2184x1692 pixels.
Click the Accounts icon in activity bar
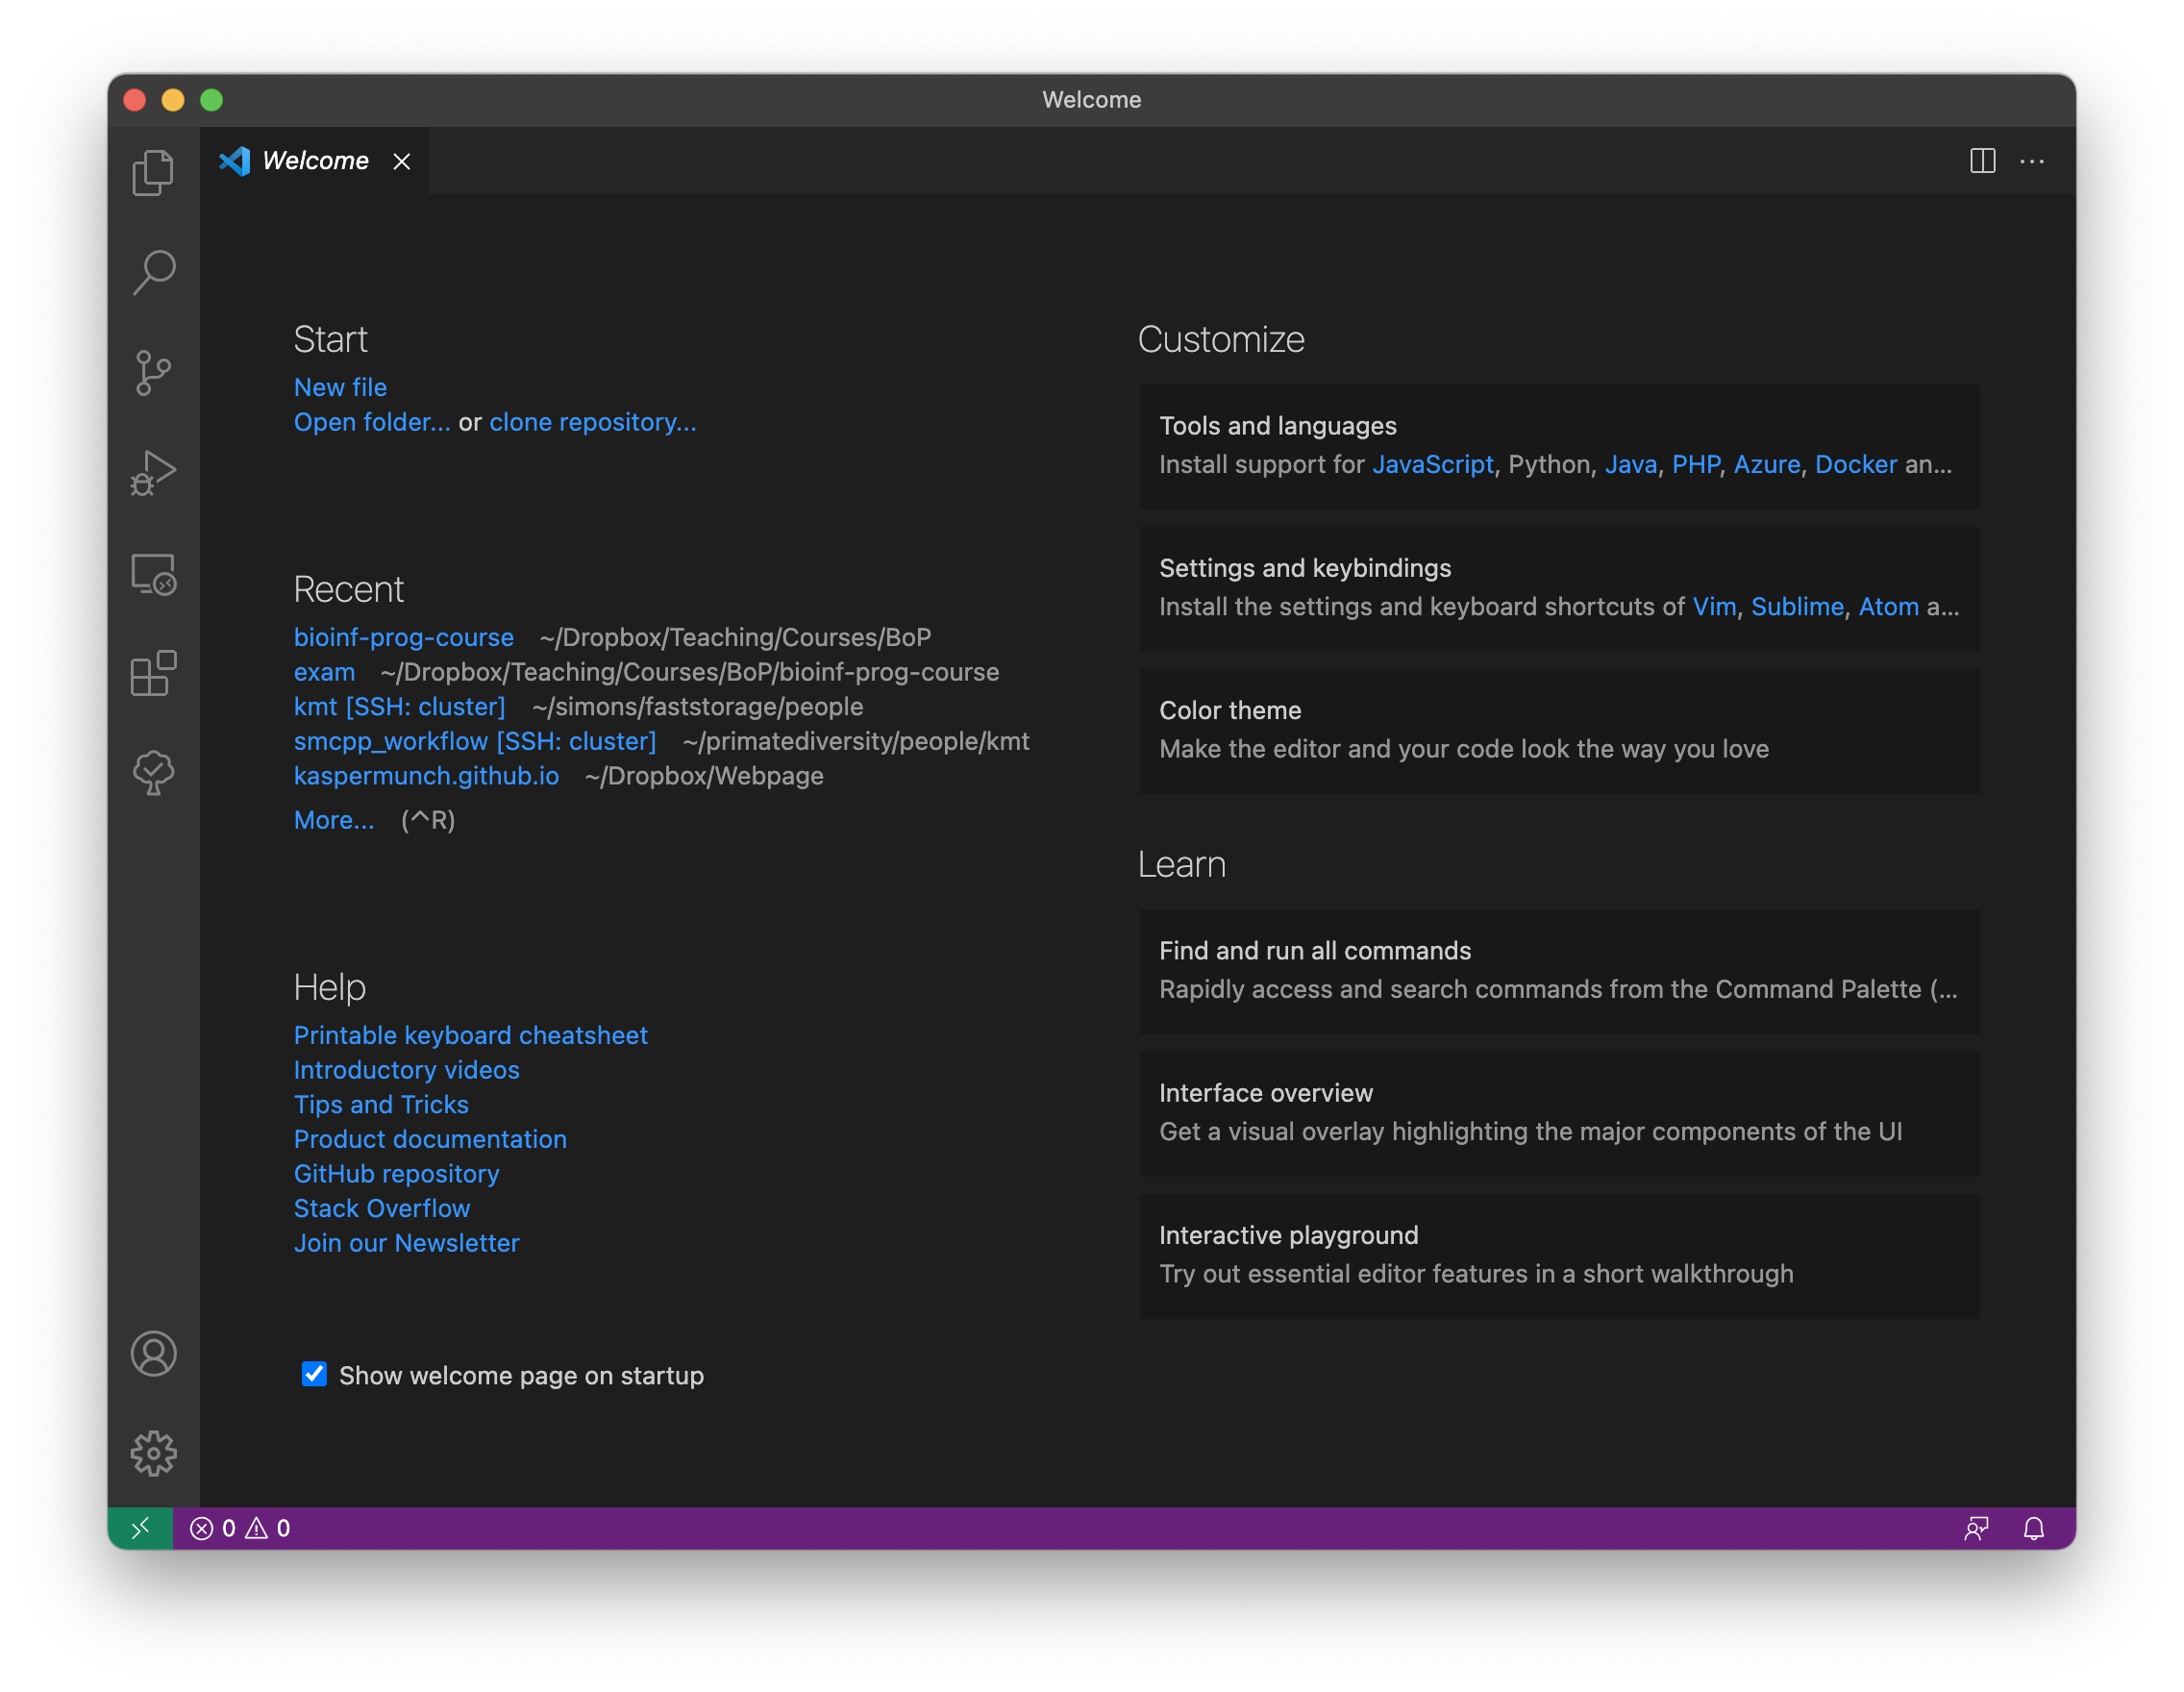coord(153,1353)
